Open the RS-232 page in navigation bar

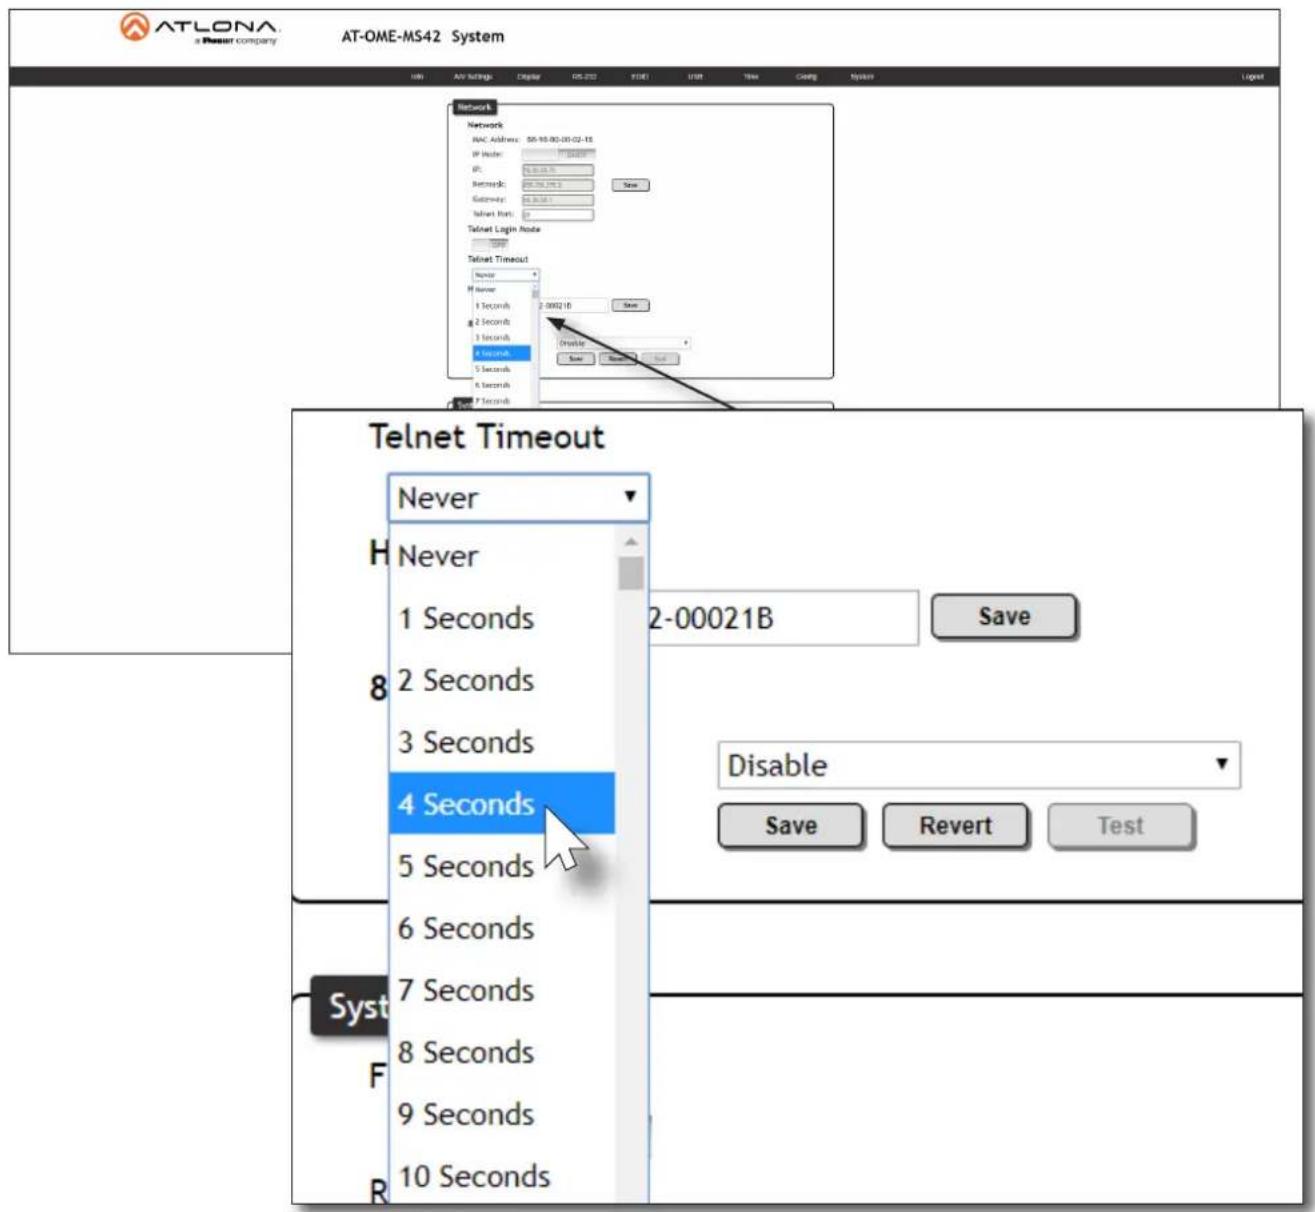584,77
